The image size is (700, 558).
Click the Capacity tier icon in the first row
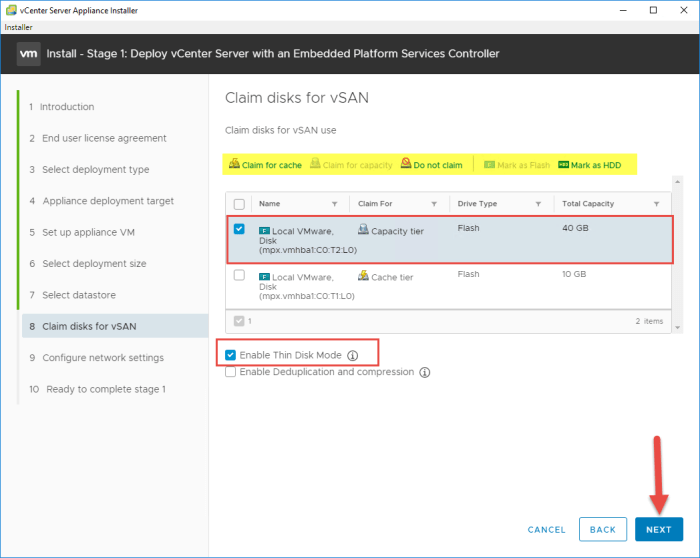point(363,229)
